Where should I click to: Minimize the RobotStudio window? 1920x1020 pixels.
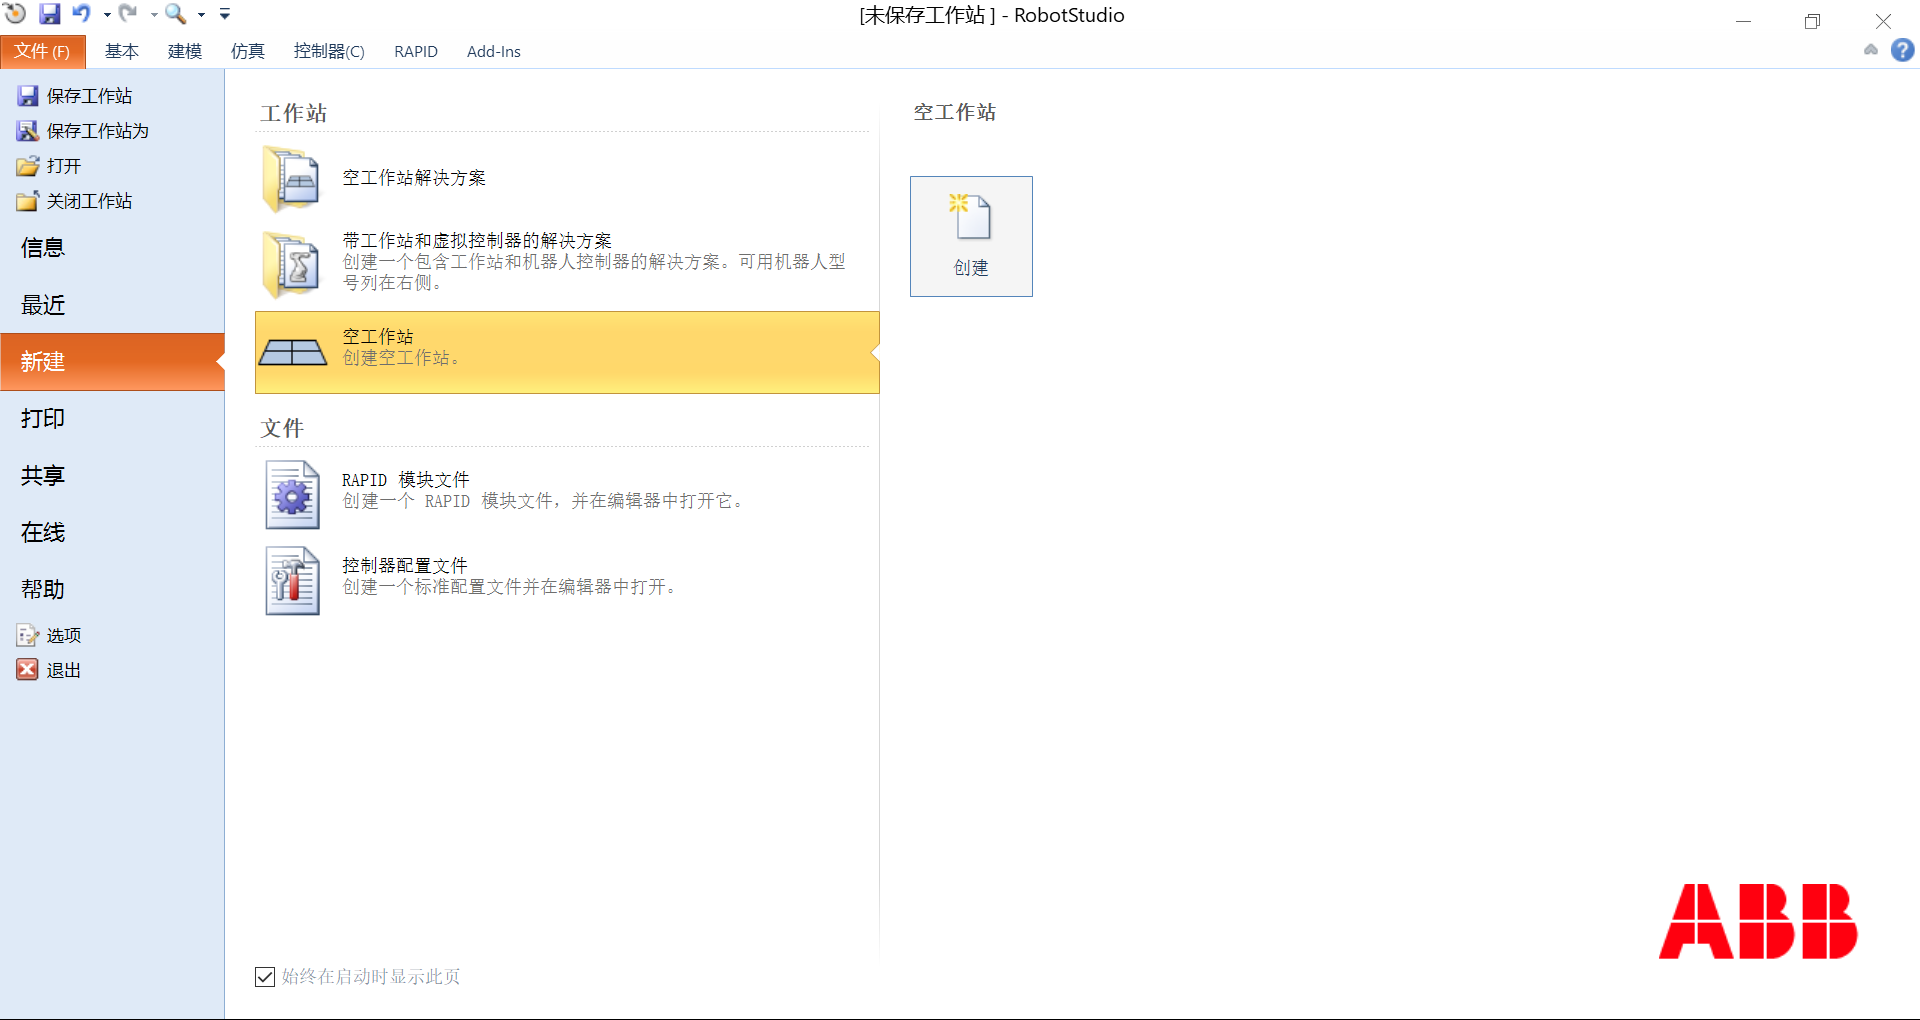tap(1744, 20)
